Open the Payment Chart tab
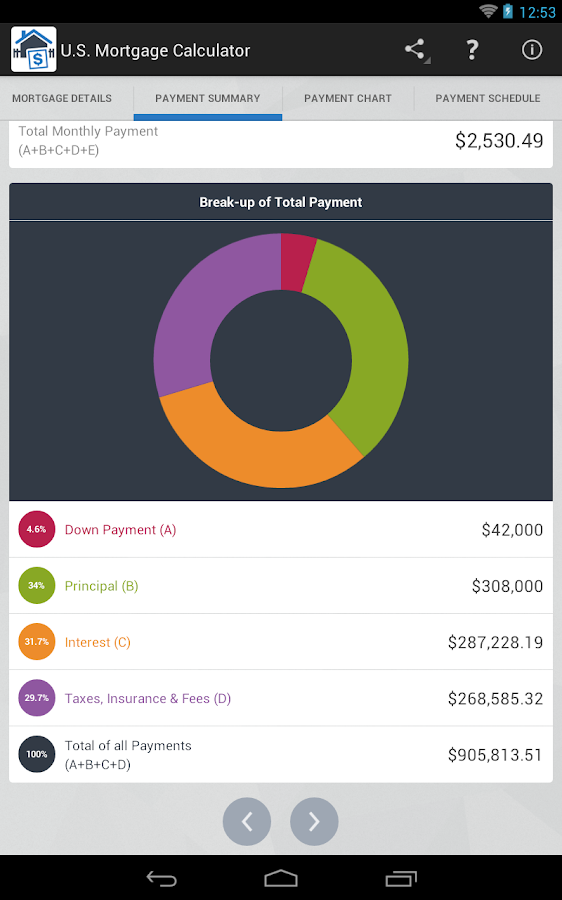 (348, 98)
